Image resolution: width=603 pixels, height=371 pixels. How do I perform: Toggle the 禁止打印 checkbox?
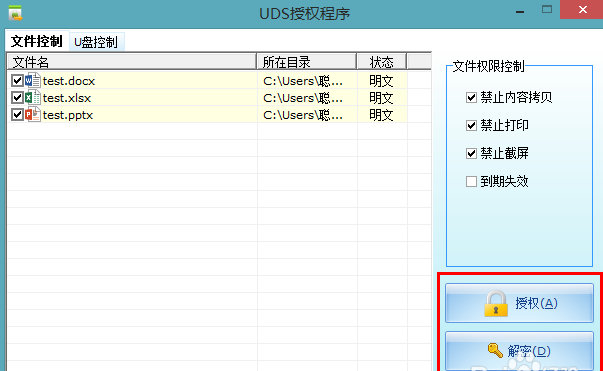(x=471, y=125)
